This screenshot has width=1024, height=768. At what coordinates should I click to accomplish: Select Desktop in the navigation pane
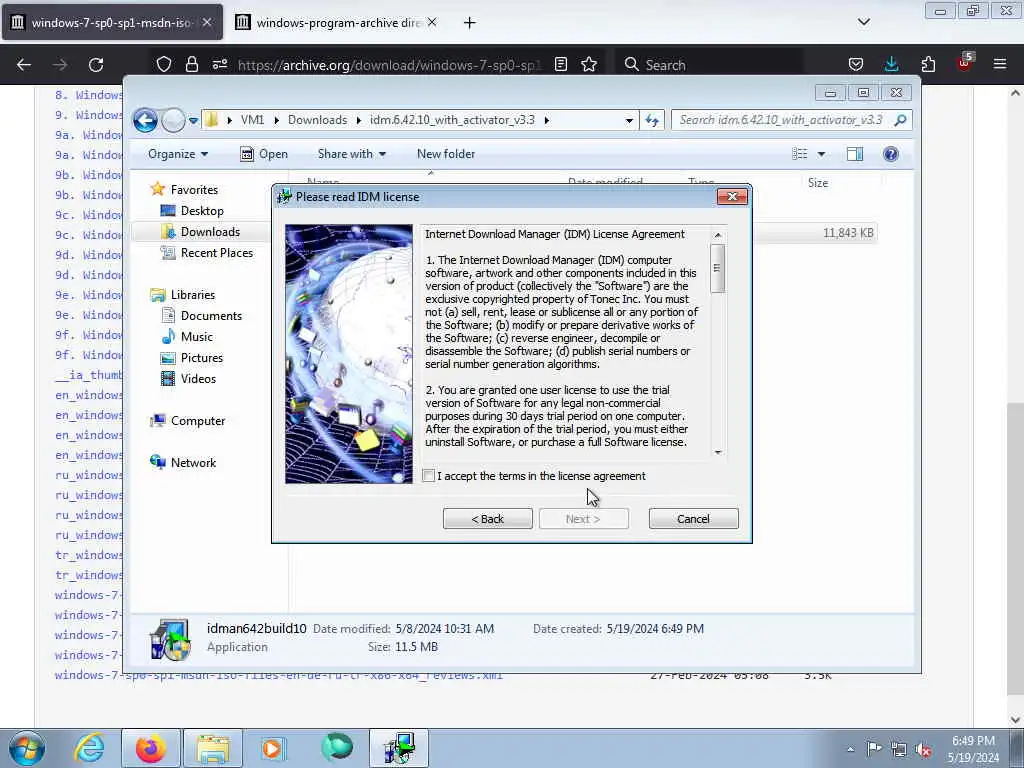click(x=202, y=211)
